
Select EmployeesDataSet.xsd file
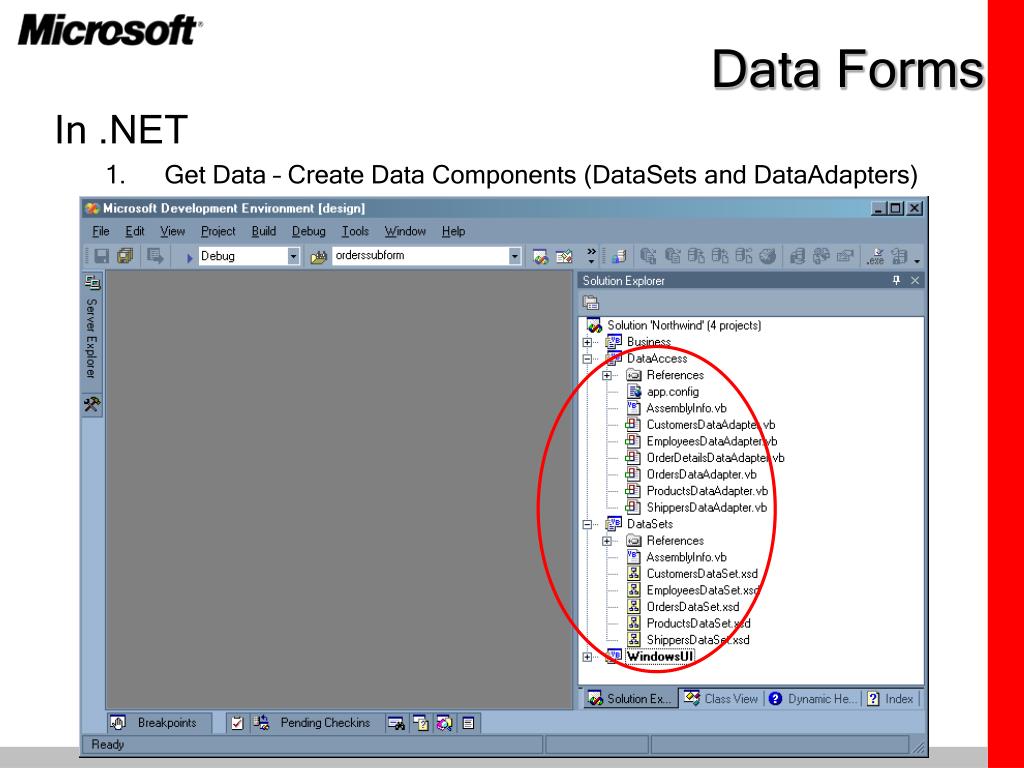(x=703, y=590)
